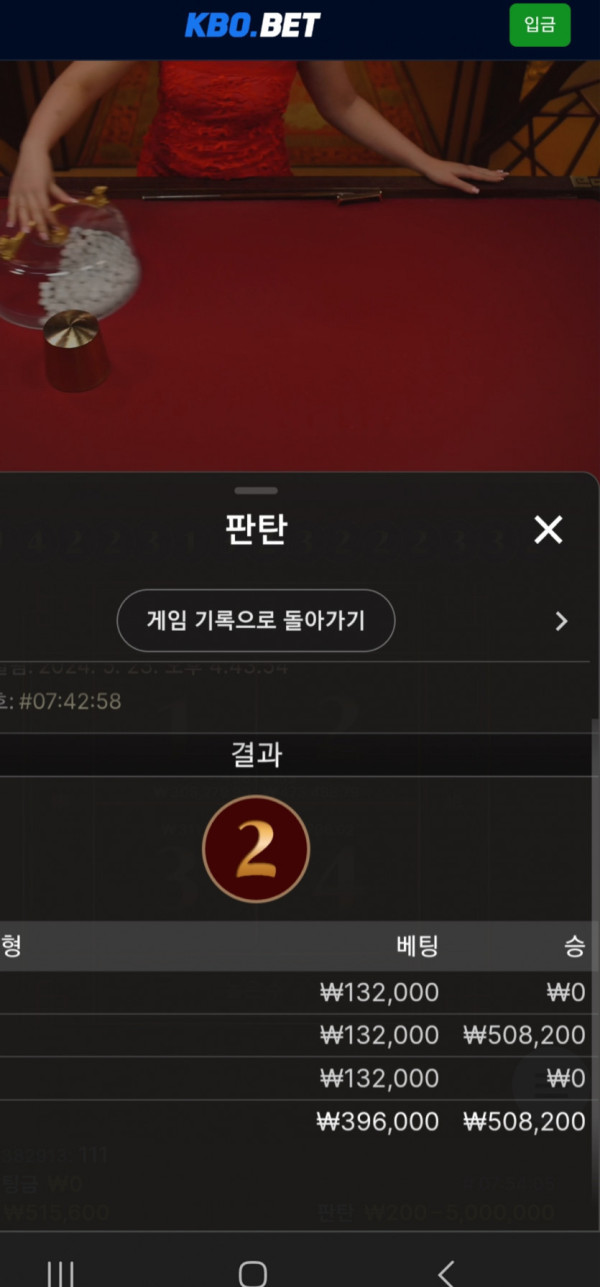The width and height of the screenshot is (600, 1287).
Task: Close the 판탄 history panel
Action: pos(548,530)
